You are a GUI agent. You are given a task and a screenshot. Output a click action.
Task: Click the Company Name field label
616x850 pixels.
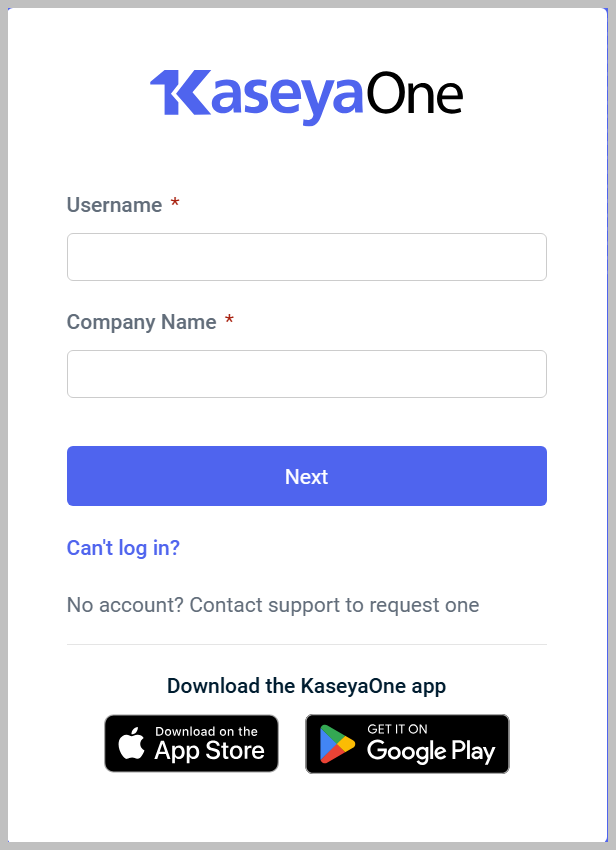click(142, 322)
